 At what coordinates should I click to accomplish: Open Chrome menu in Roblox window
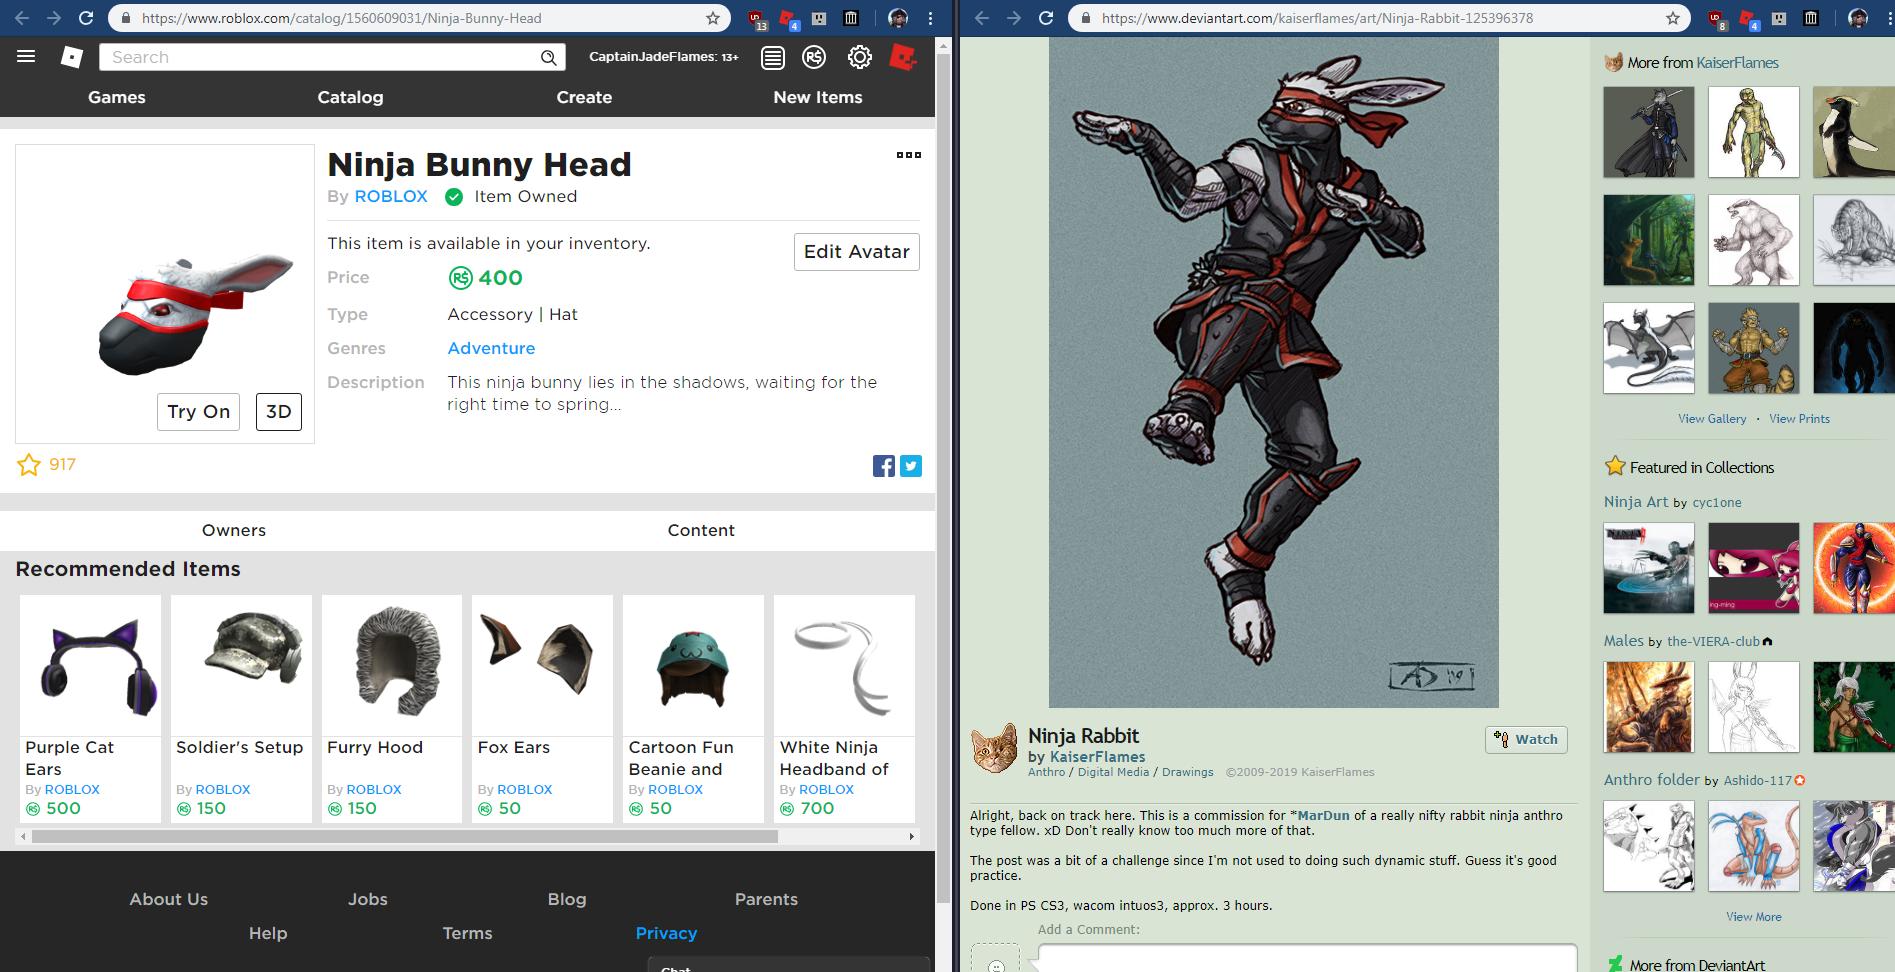tap(930, 18)
